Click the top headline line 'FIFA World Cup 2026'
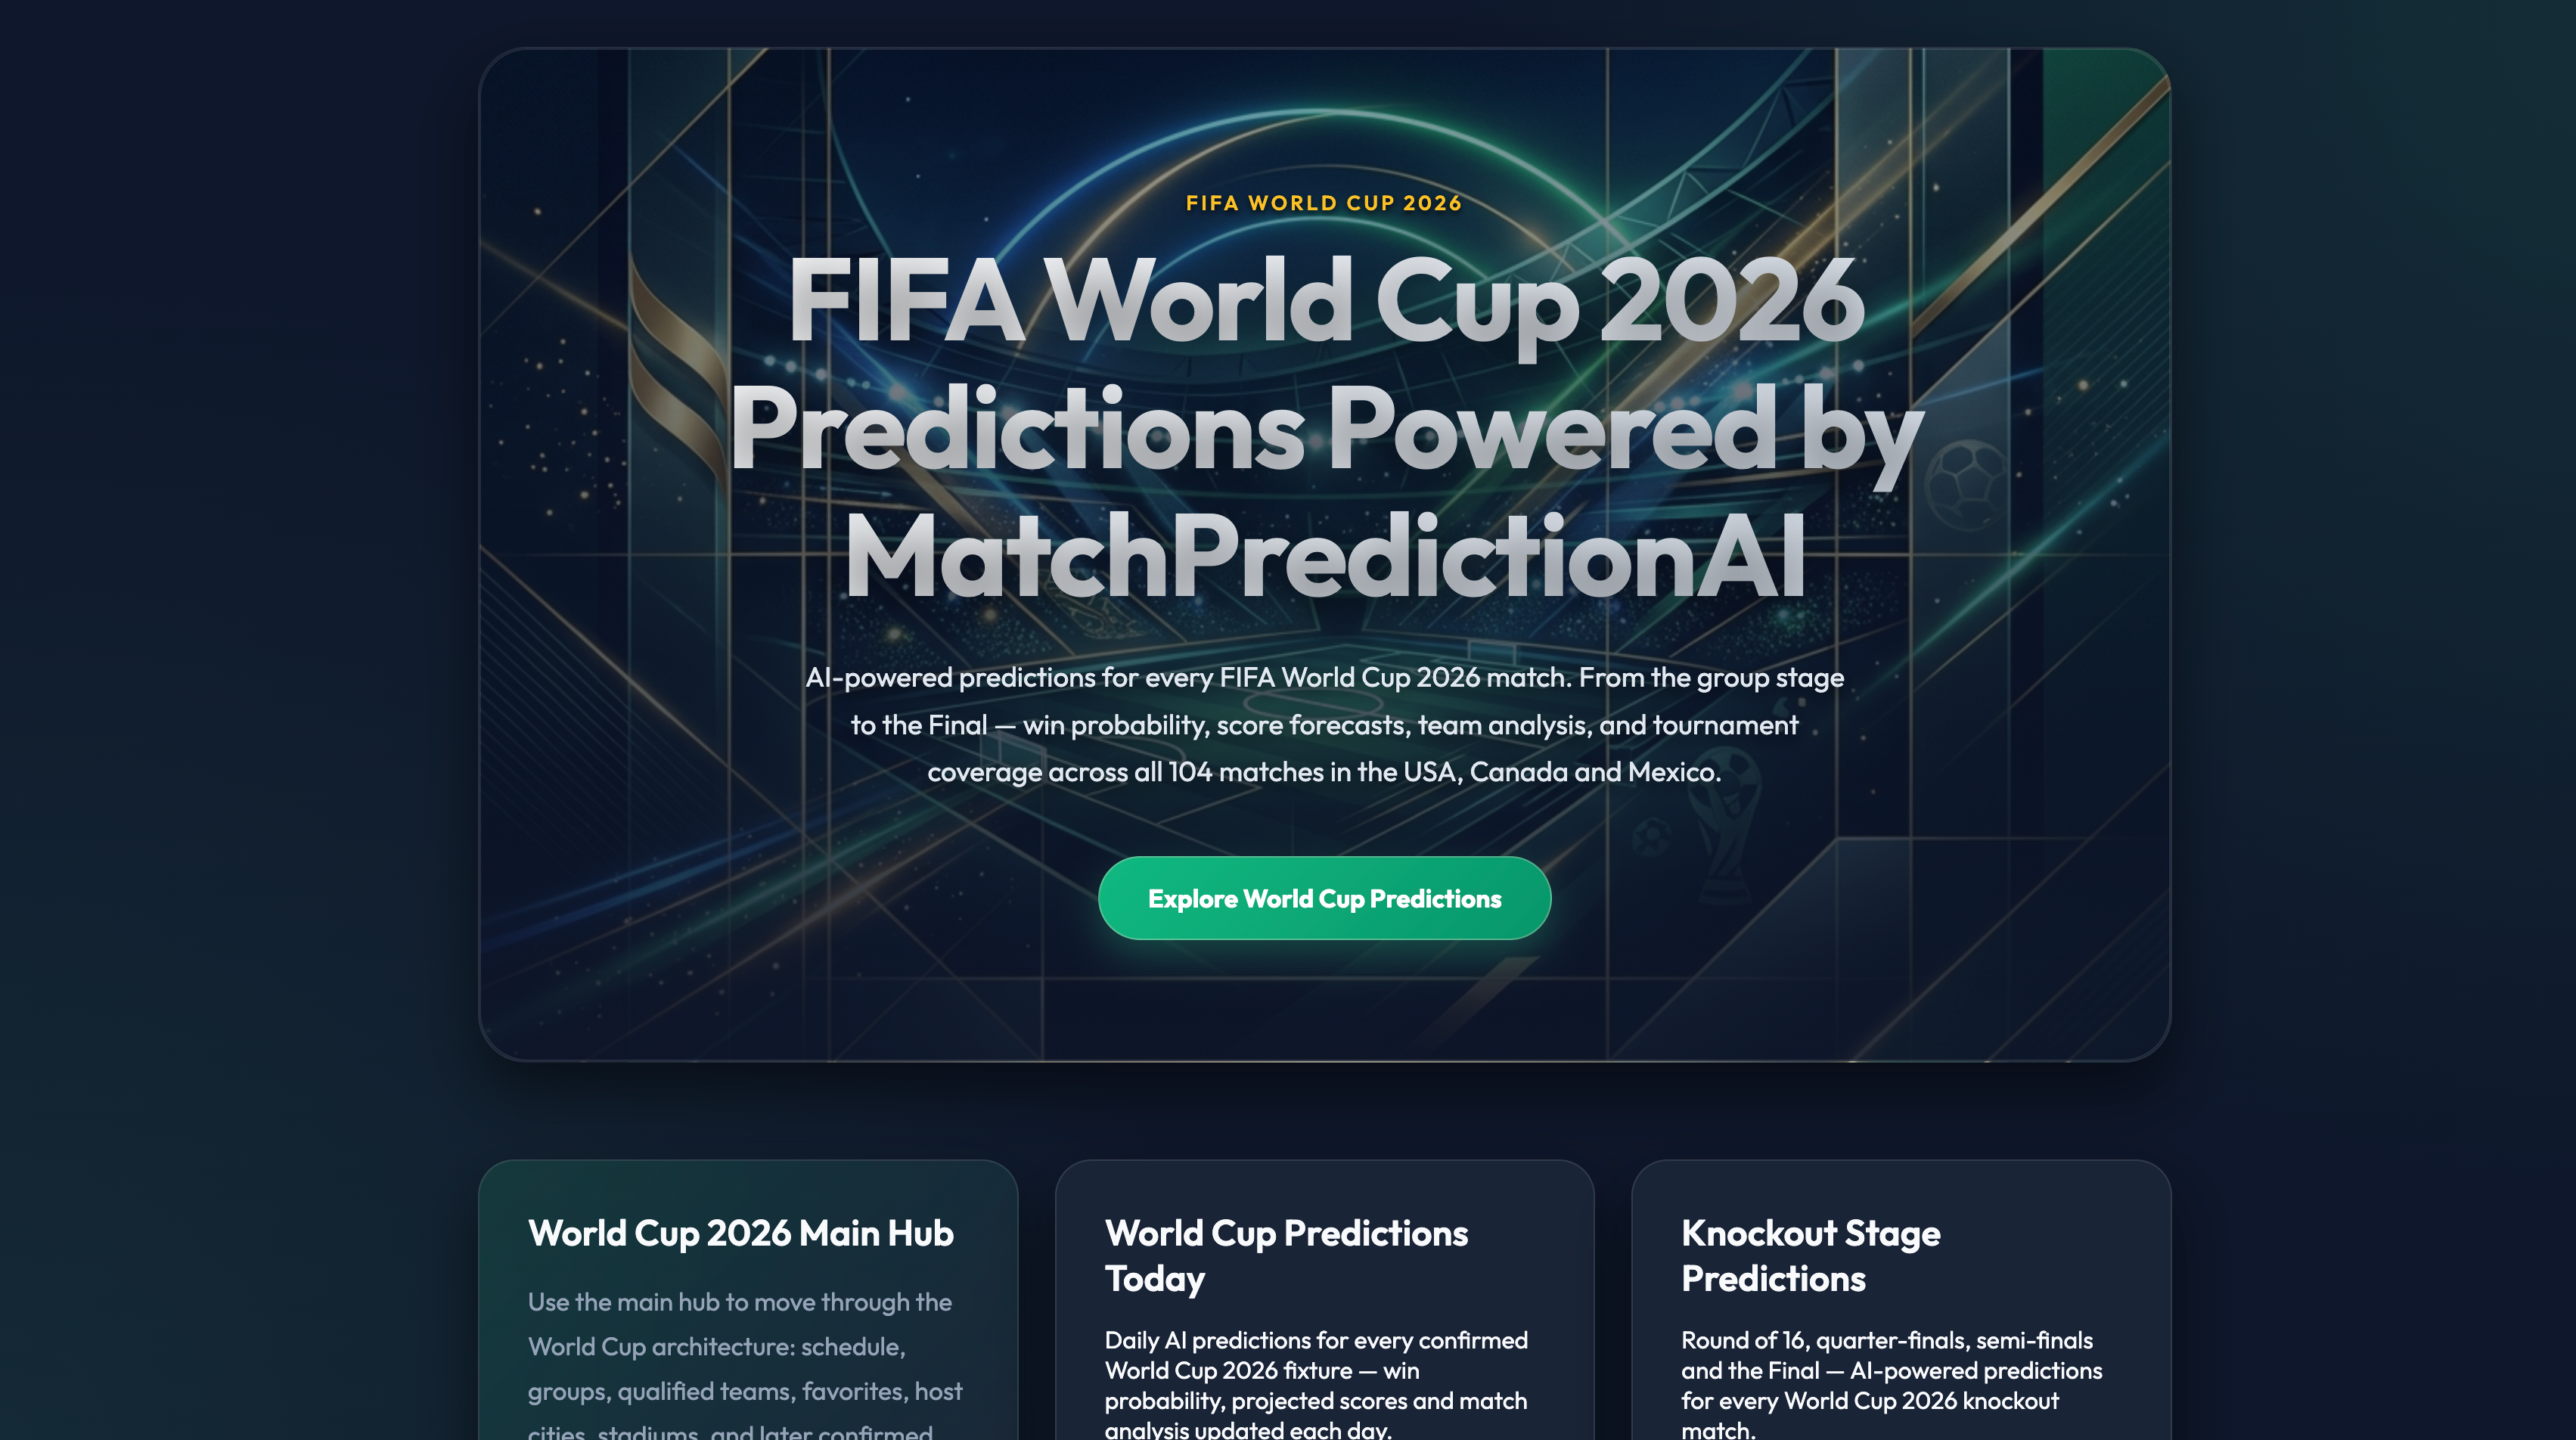This screenshot has width=2576, height=1440. (x=1324, y=302)
